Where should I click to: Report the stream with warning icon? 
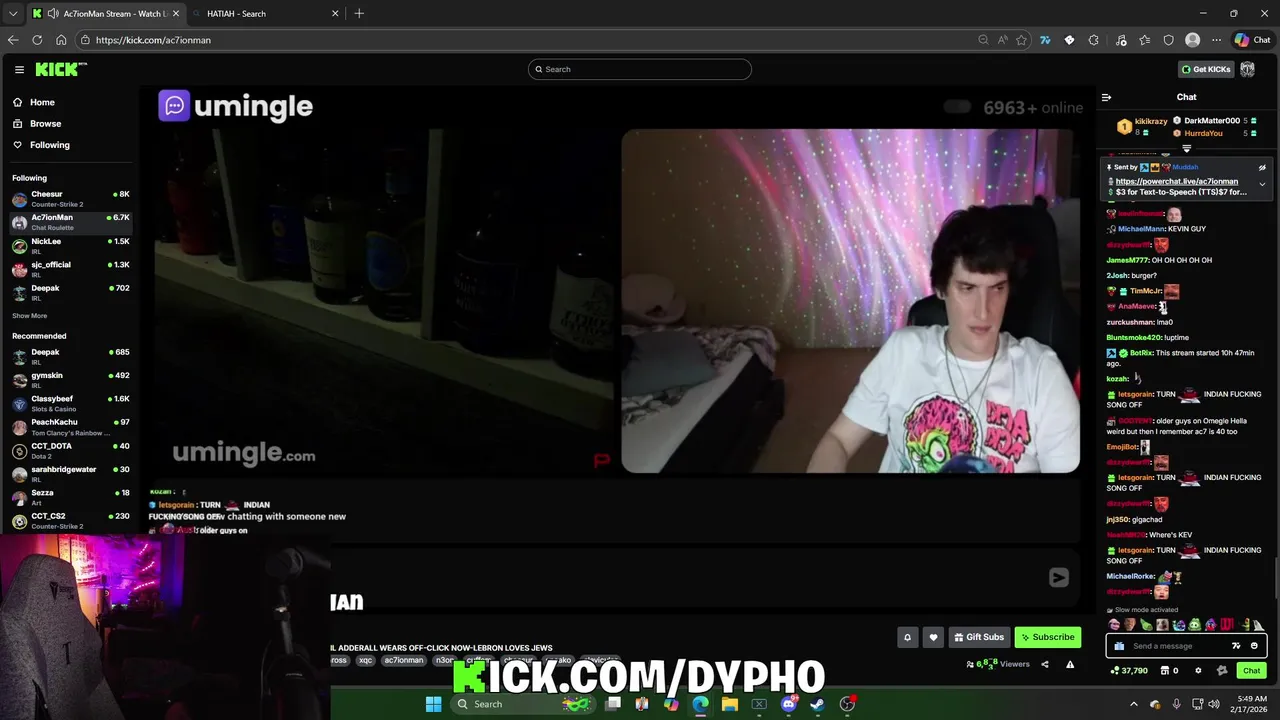[1070, 664]
